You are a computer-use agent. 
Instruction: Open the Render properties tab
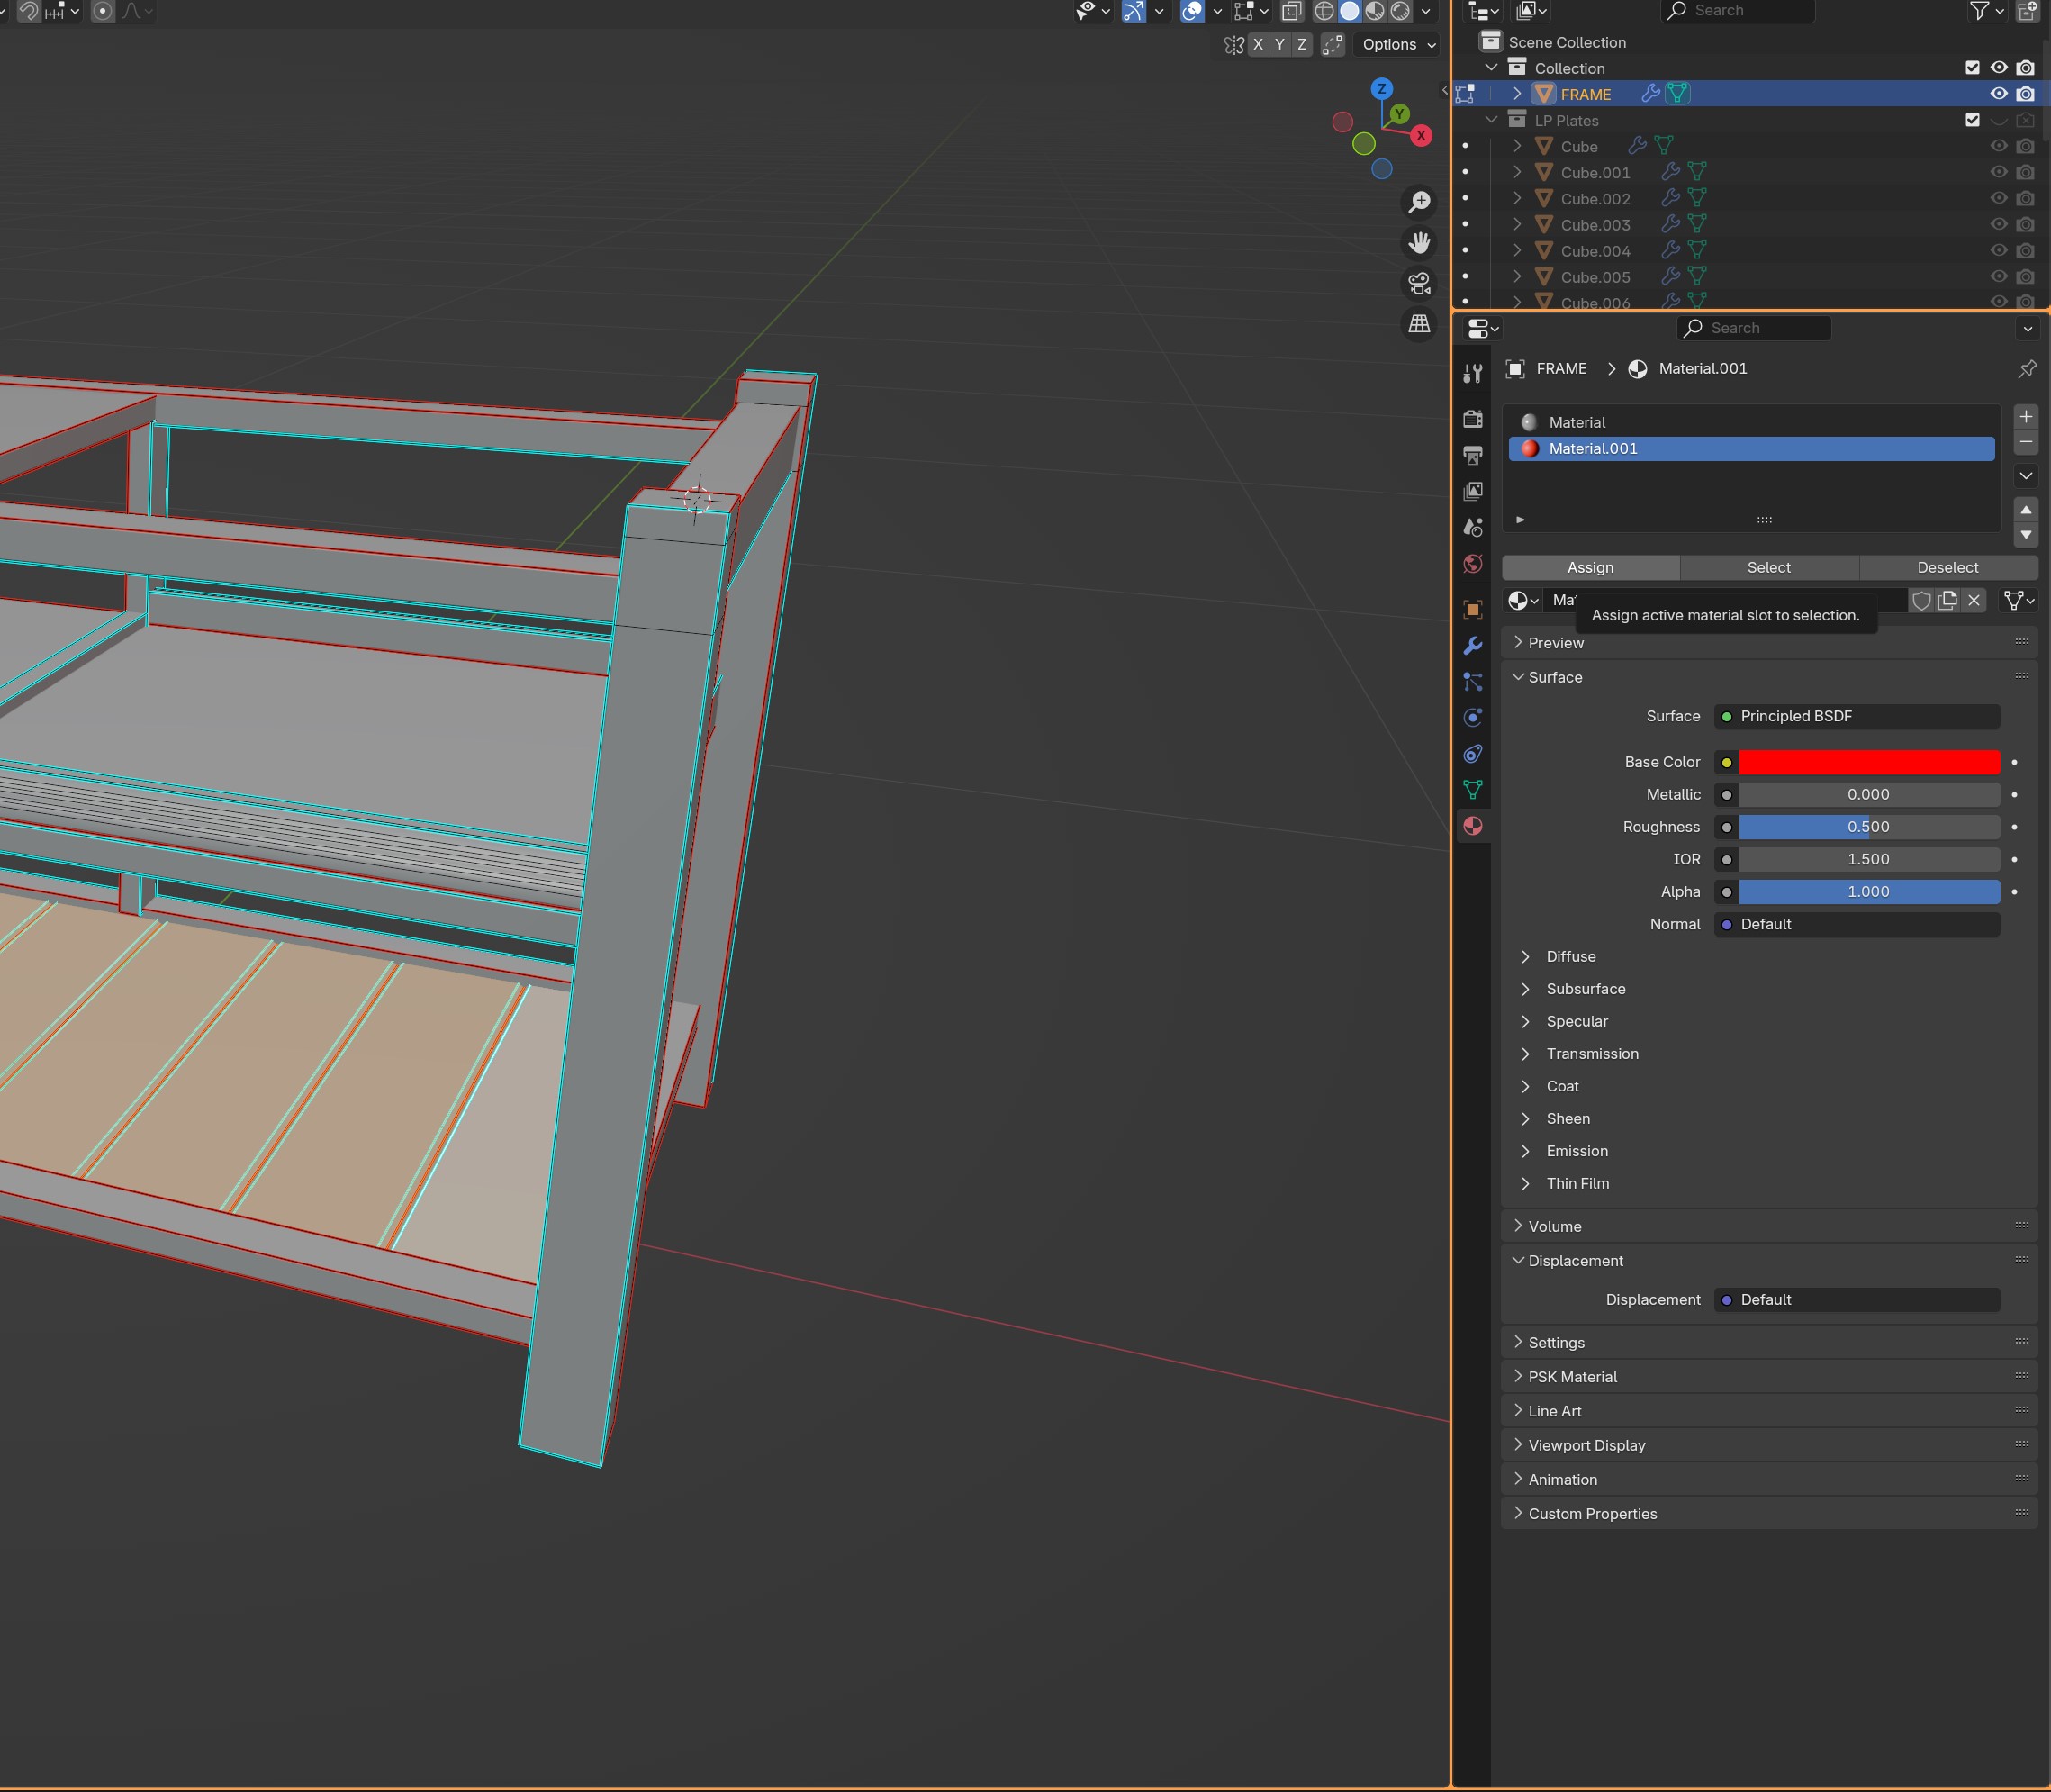[1472, 419]
